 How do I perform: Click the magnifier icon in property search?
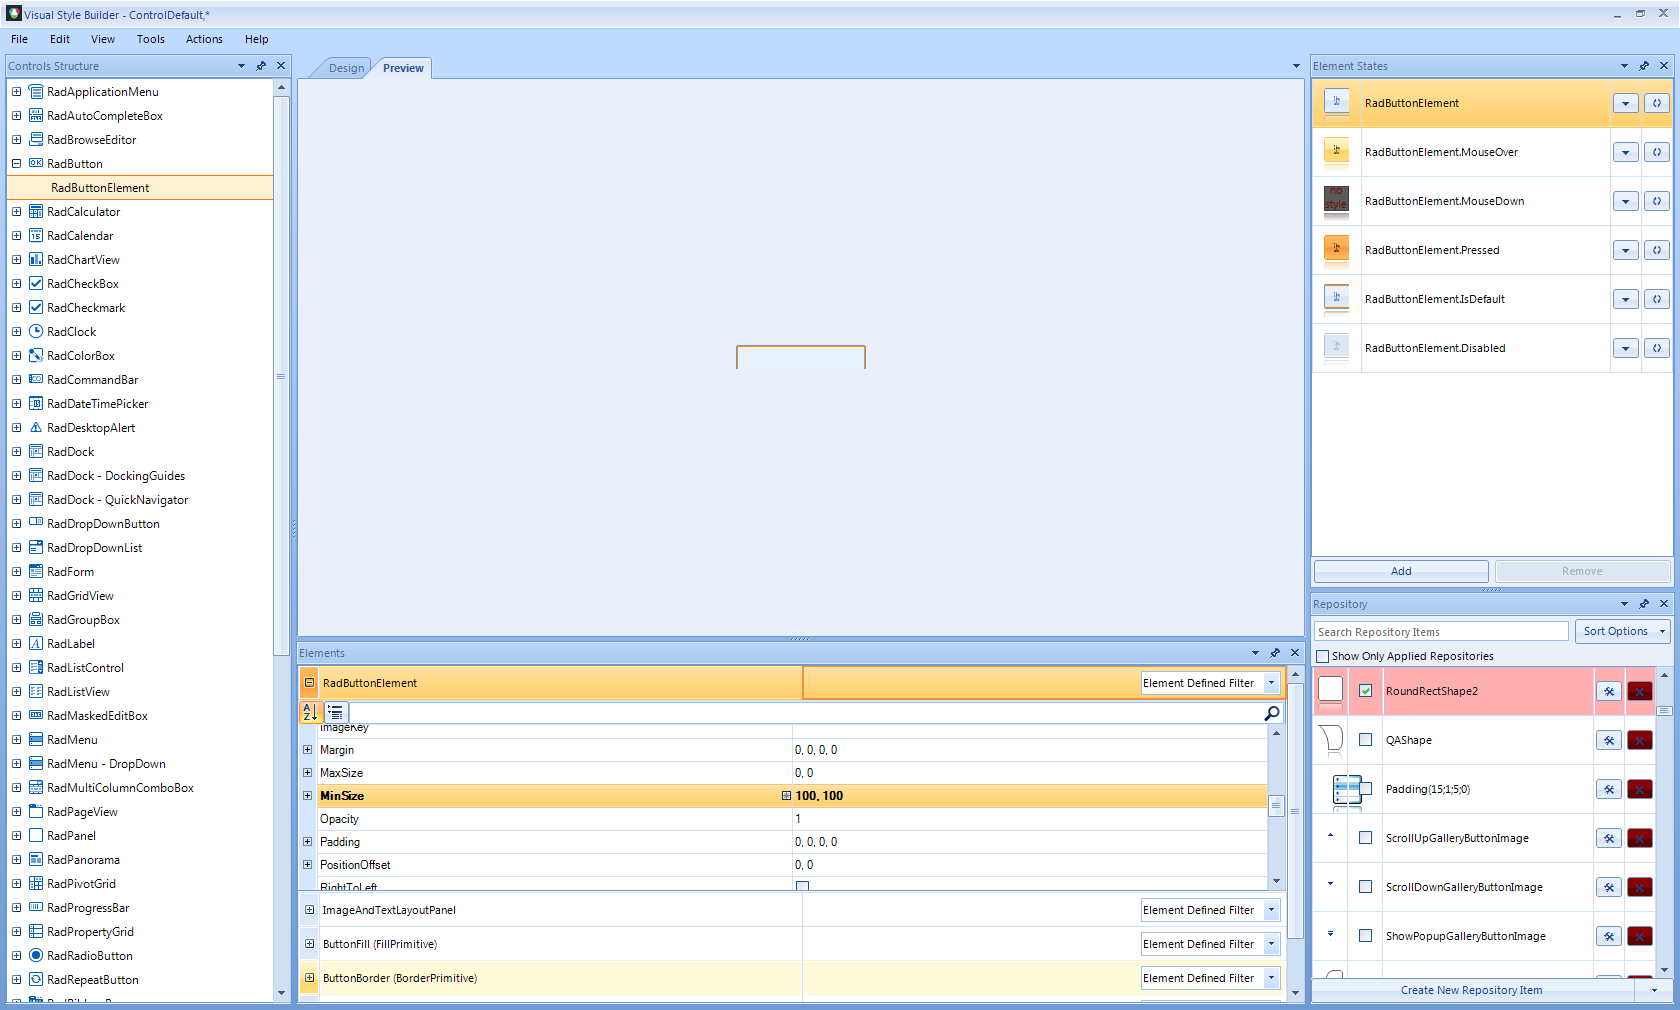[1272, 713]
